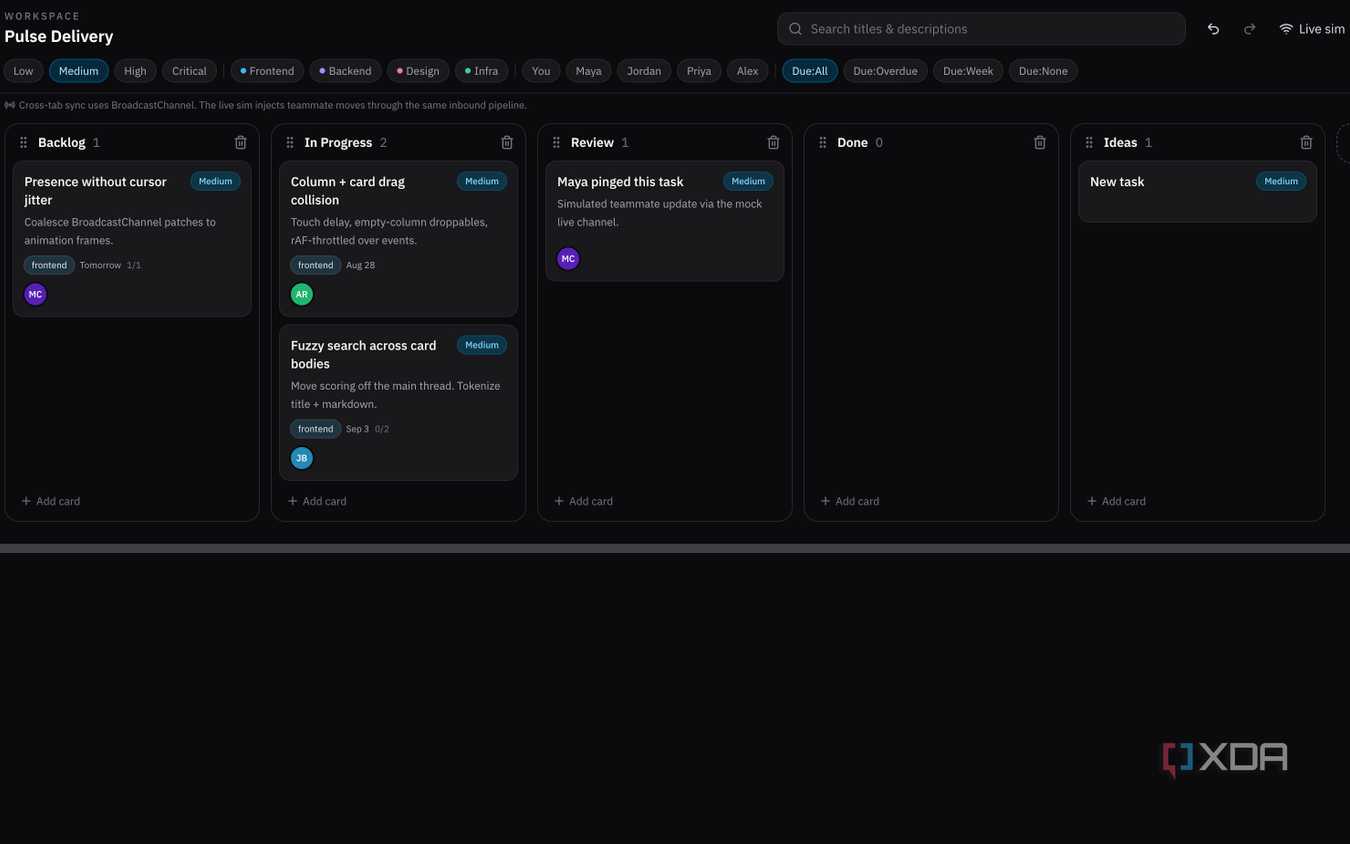
Task: Click the undo arrow icon
Action: (x=1213, y=29)
